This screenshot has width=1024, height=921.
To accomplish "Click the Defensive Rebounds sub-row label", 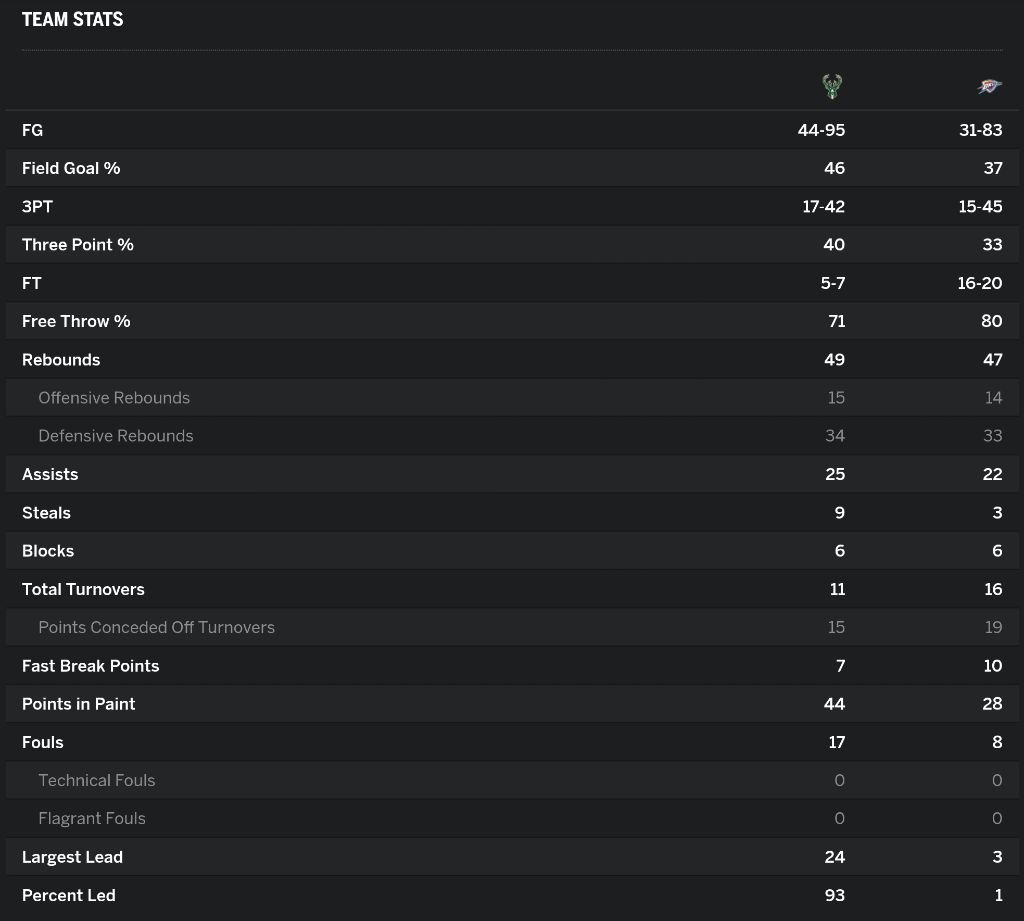I will point(116,436).
